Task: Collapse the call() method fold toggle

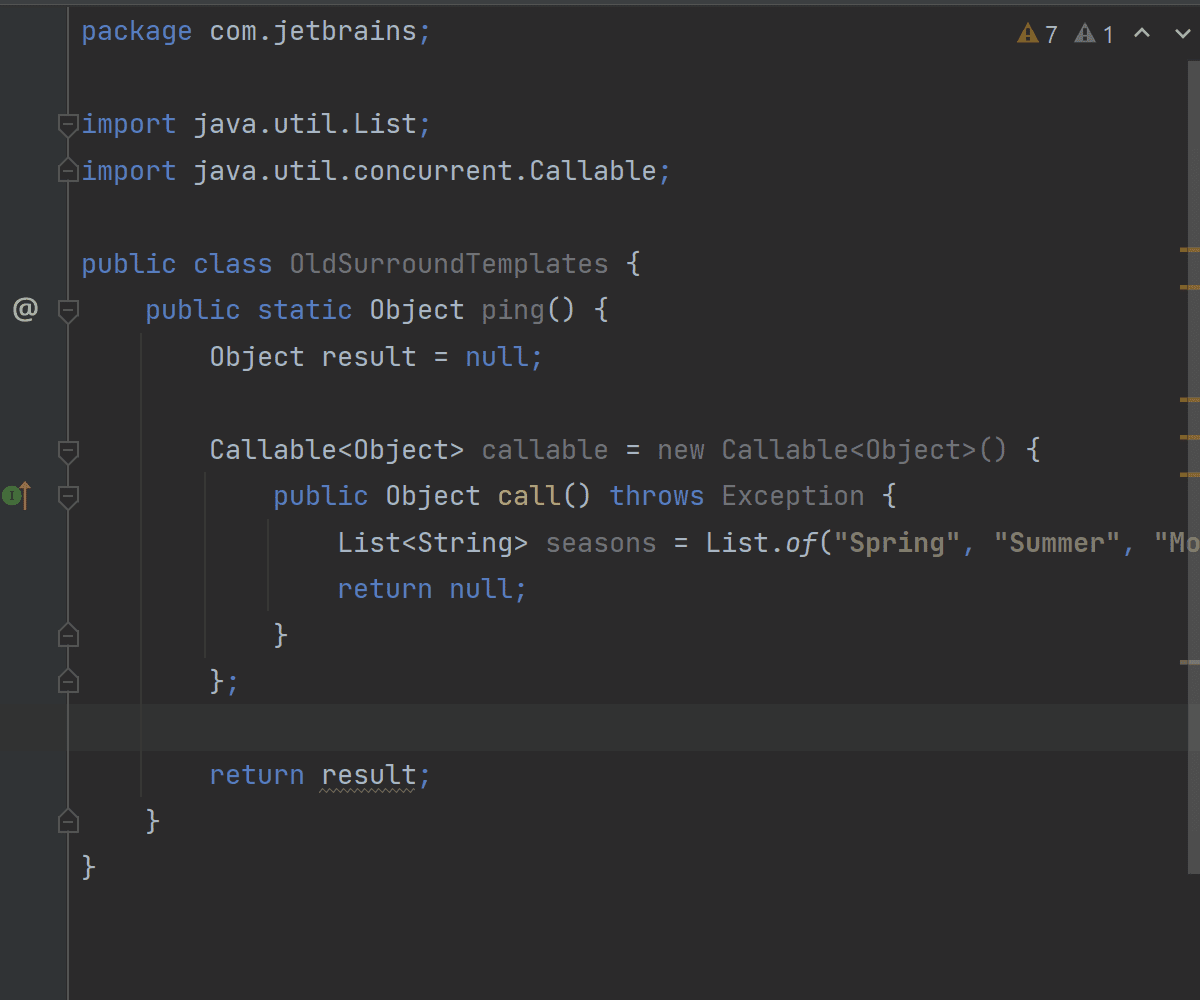Action: [x=68, y=497]
